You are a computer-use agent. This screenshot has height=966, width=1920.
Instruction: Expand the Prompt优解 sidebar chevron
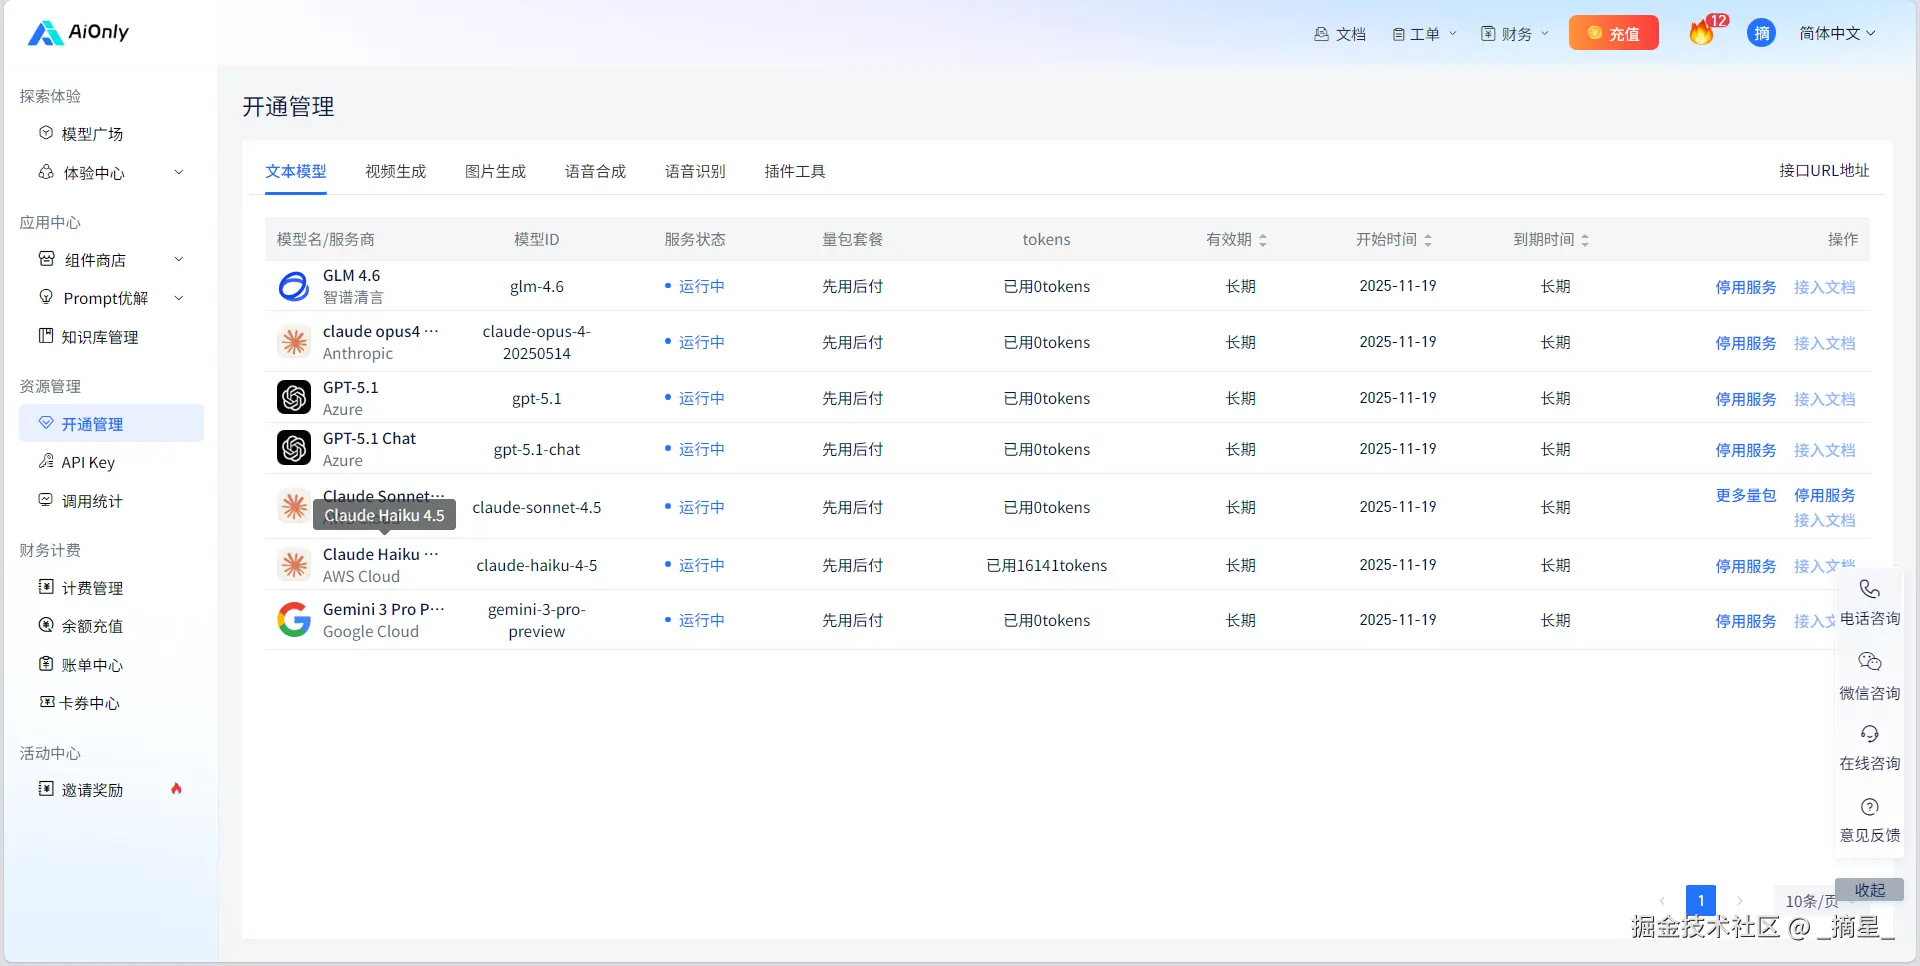click(x=179, y=298)
